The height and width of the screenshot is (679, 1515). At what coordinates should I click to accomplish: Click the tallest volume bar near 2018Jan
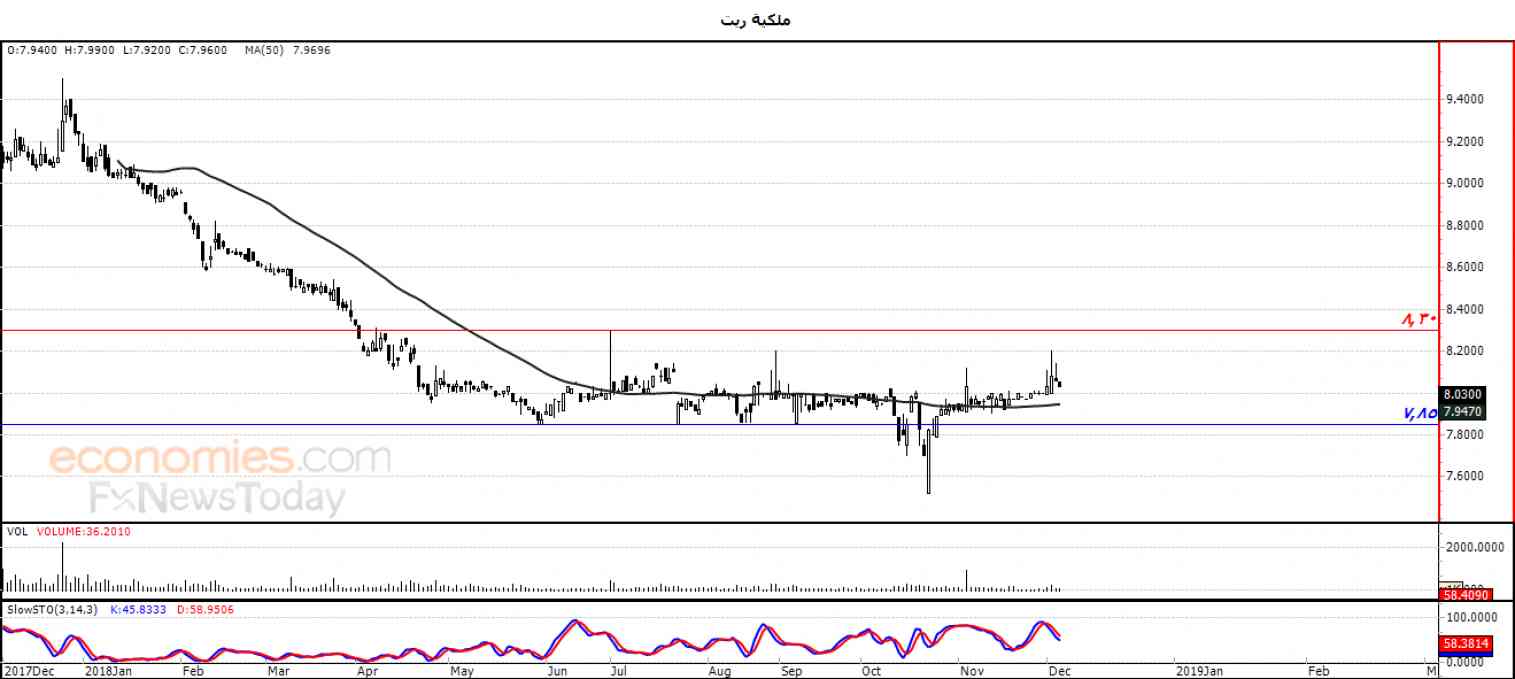coord(63,567)
